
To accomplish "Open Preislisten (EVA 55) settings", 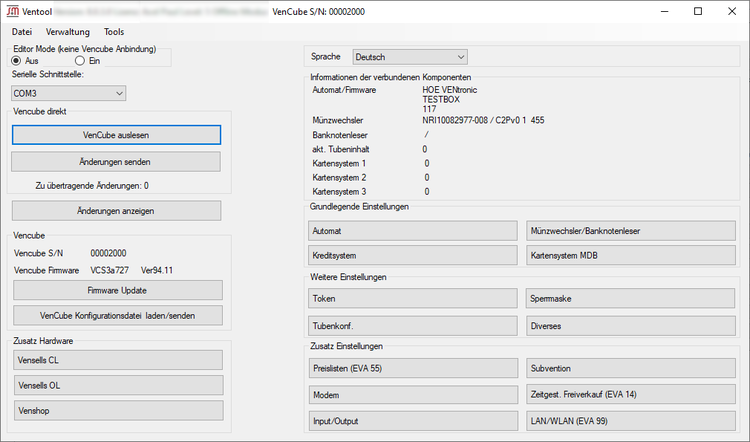I will pyautogui.click(x=413, y=369).
